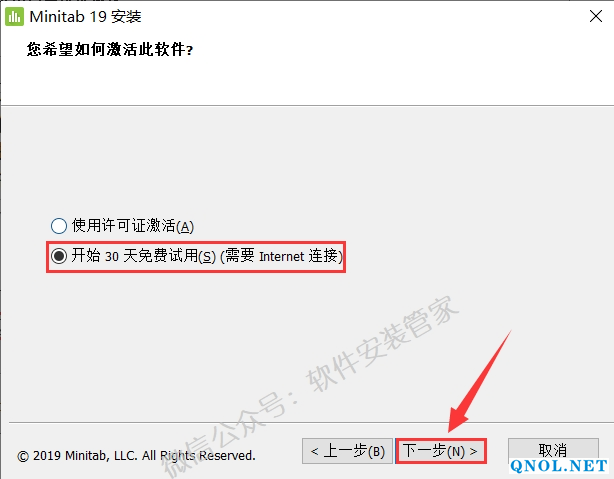Go back using the 上一步(B) button
Image resolution: width=614 pixels, height=479 pixels.
point(347,451)
